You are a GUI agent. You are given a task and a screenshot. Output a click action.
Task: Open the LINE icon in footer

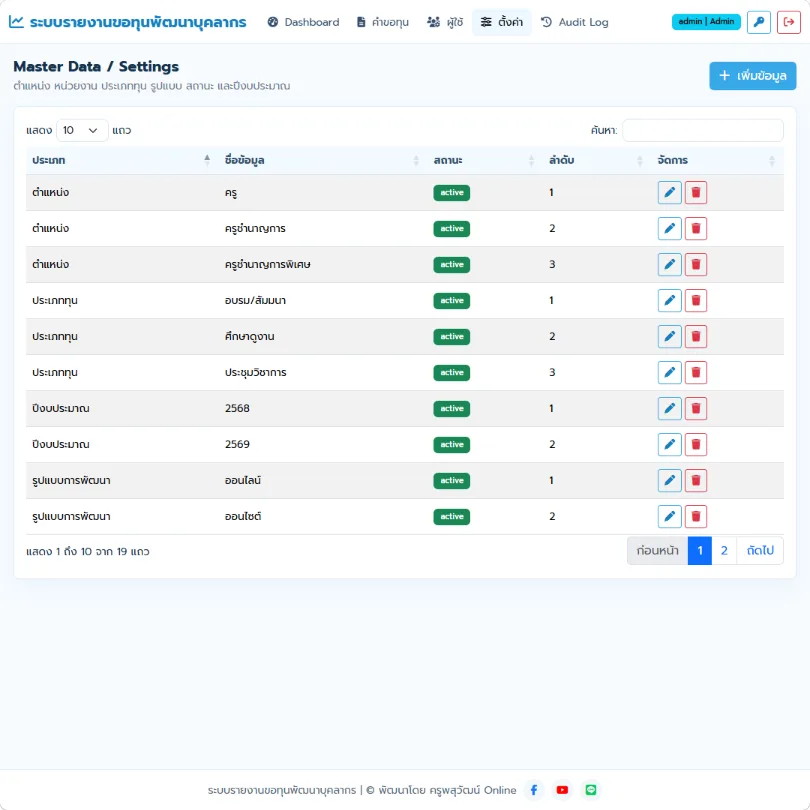pyautogui.click(x=590, y=790)
